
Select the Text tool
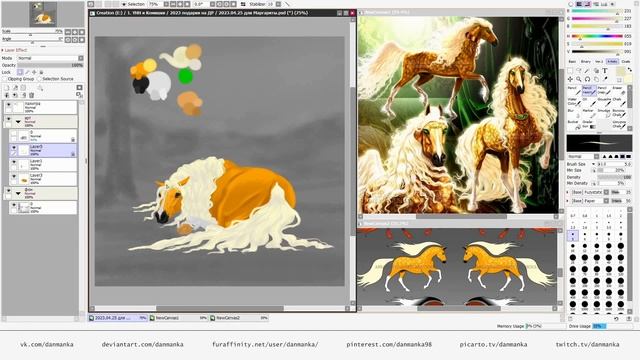coord(605,71)
